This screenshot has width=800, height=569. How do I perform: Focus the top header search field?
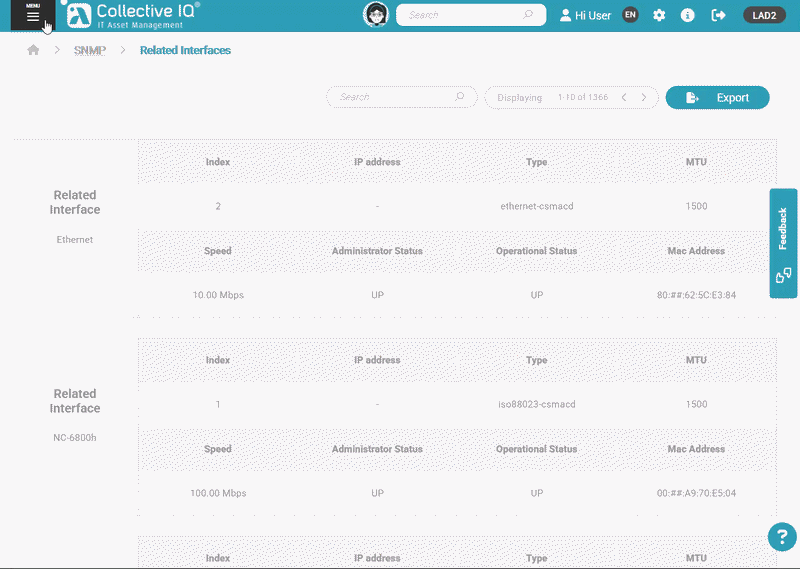tap(460, 15)
